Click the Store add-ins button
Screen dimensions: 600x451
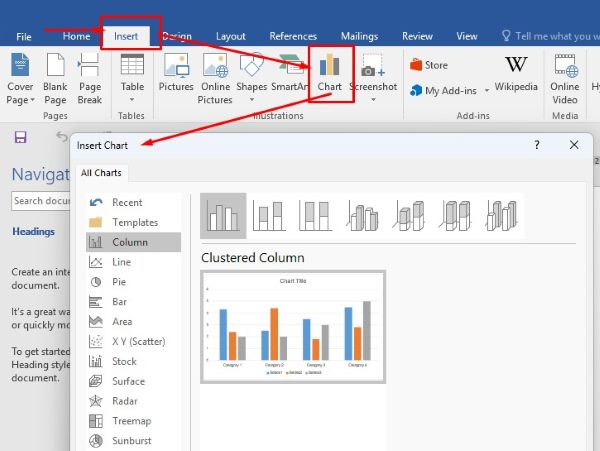click(428, 65)
